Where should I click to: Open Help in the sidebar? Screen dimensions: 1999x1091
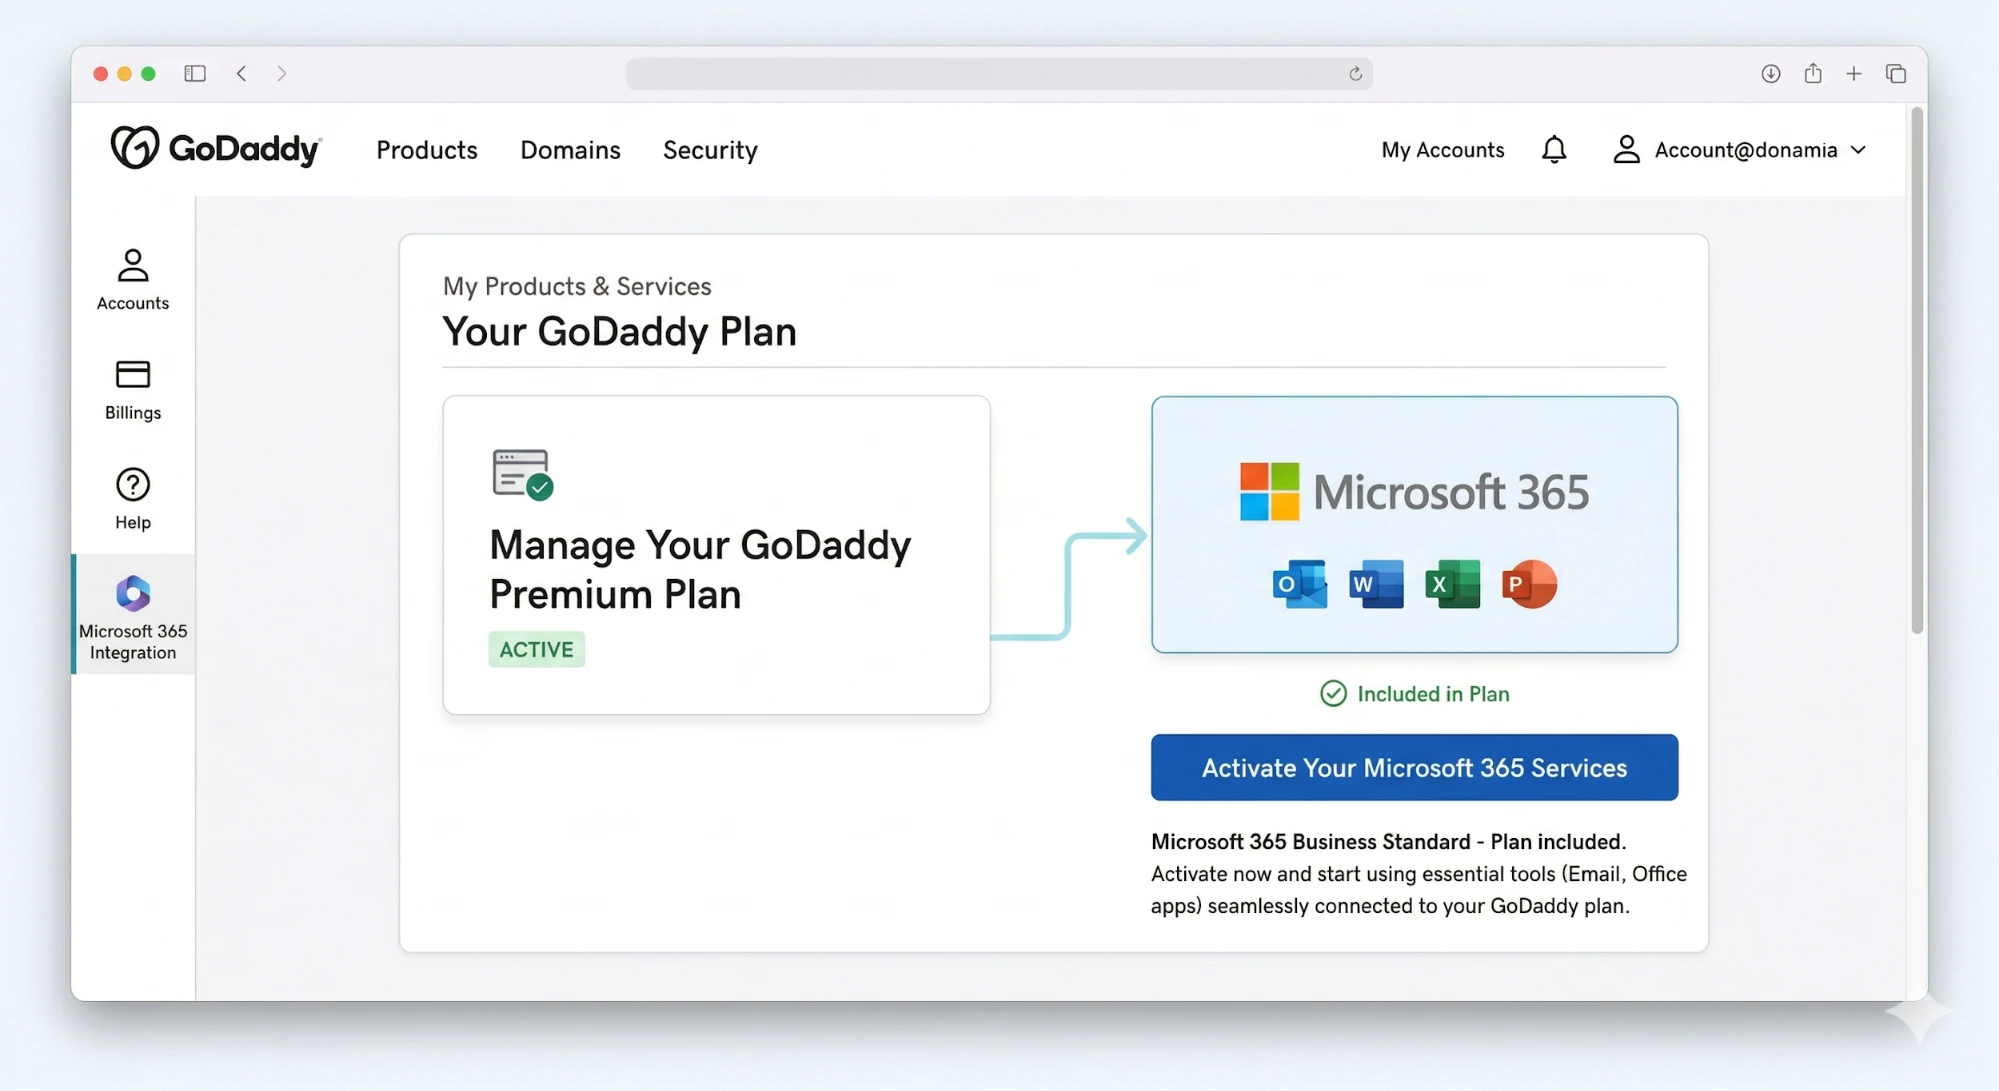[133, 499]
